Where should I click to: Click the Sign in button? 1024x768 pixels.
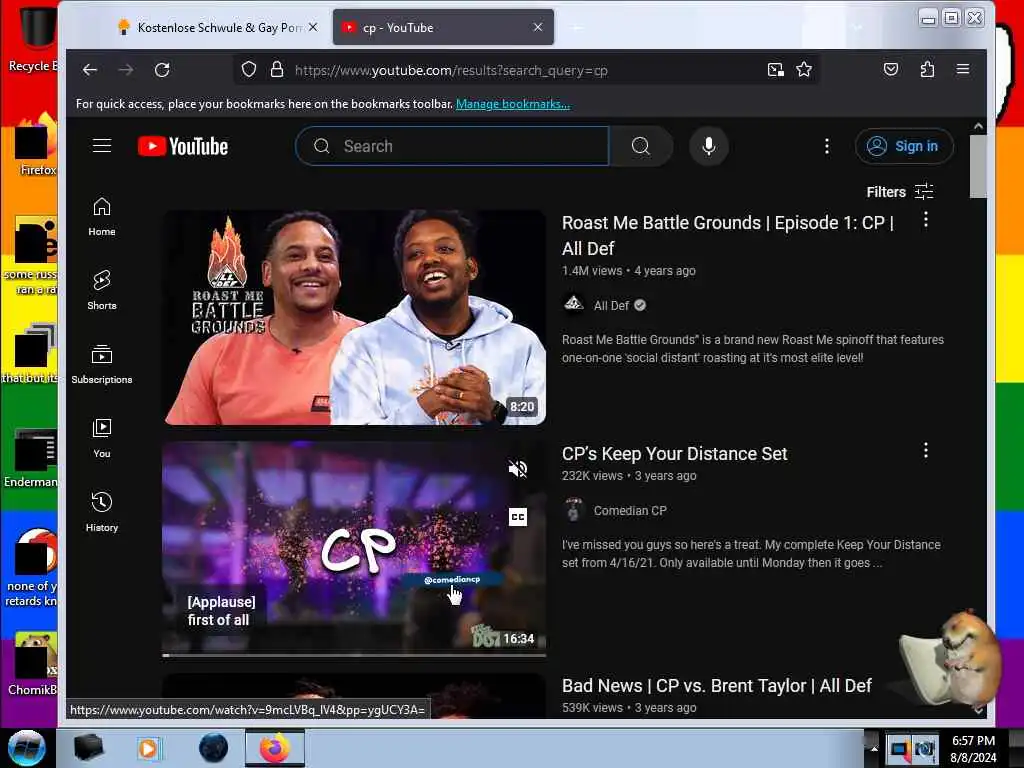click(904, 146)
